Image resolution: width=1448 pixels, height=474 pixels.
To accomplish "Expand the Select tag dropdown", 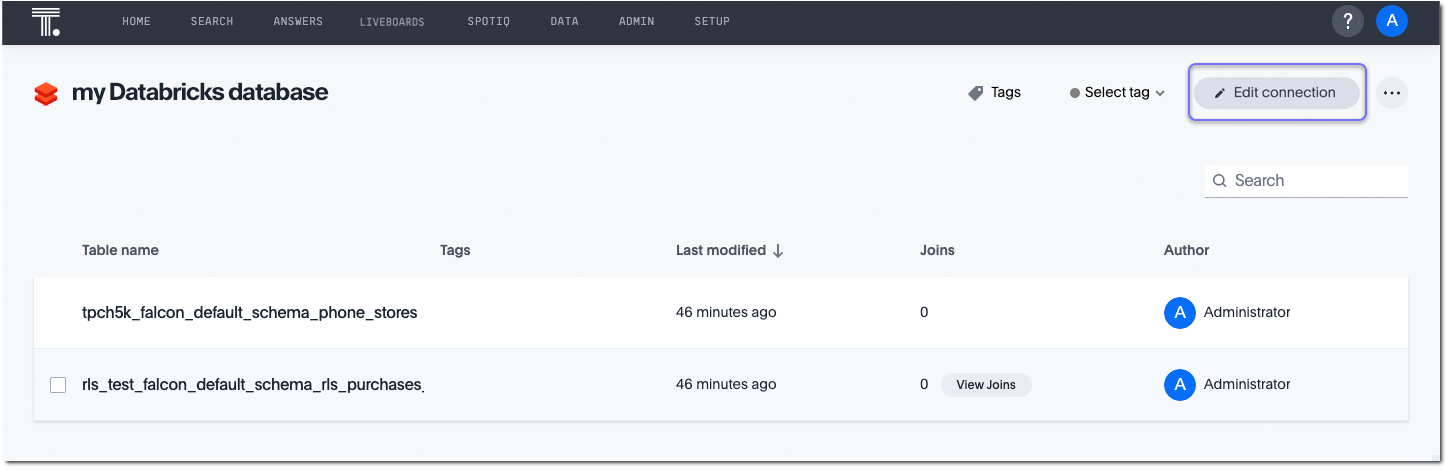I will (x=1117, y=93).
